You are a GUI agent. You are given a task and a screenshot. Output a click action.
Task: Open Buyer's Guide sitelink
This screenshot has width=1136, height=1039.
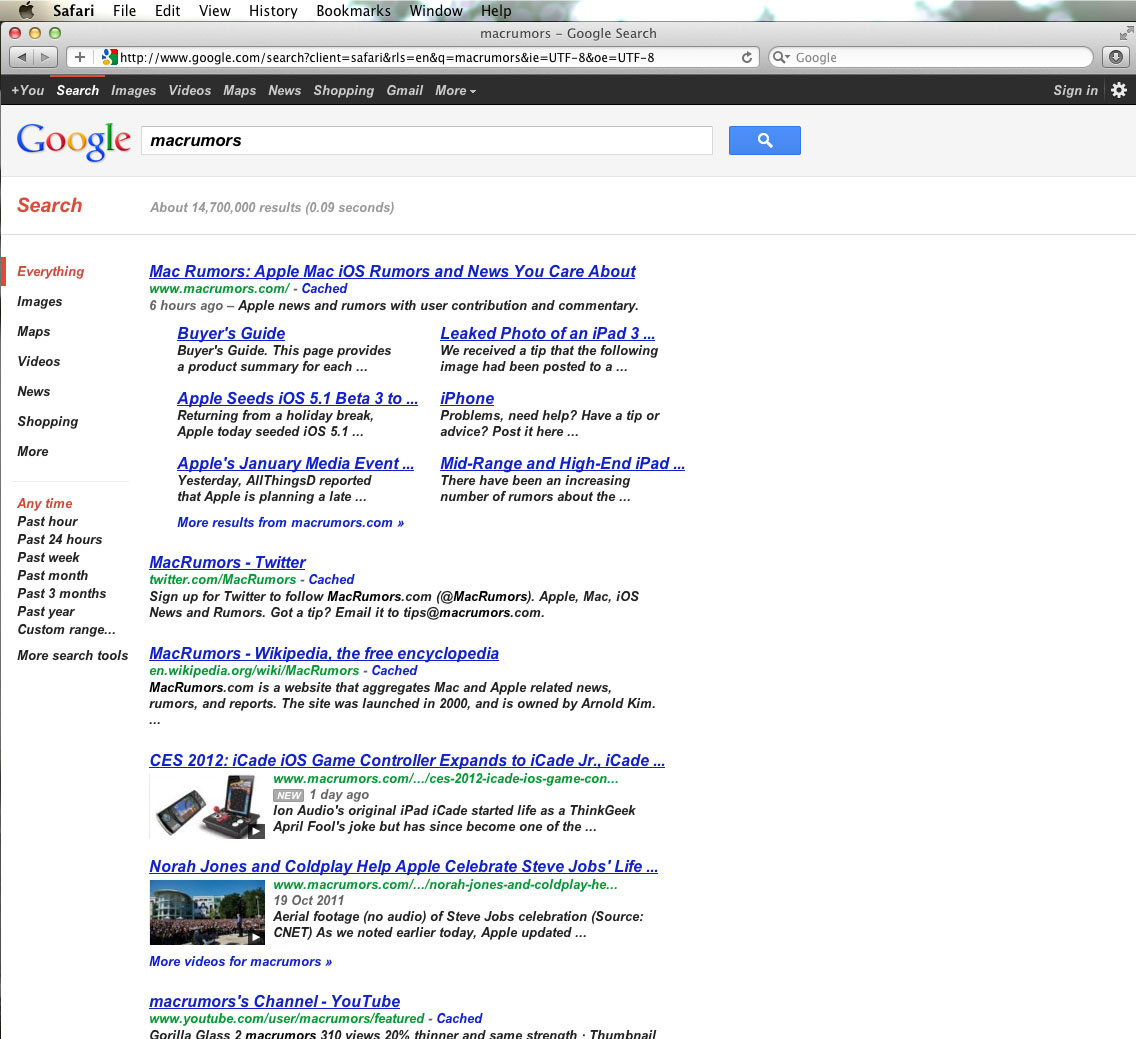pyautogui.click(x=231, y=333)
